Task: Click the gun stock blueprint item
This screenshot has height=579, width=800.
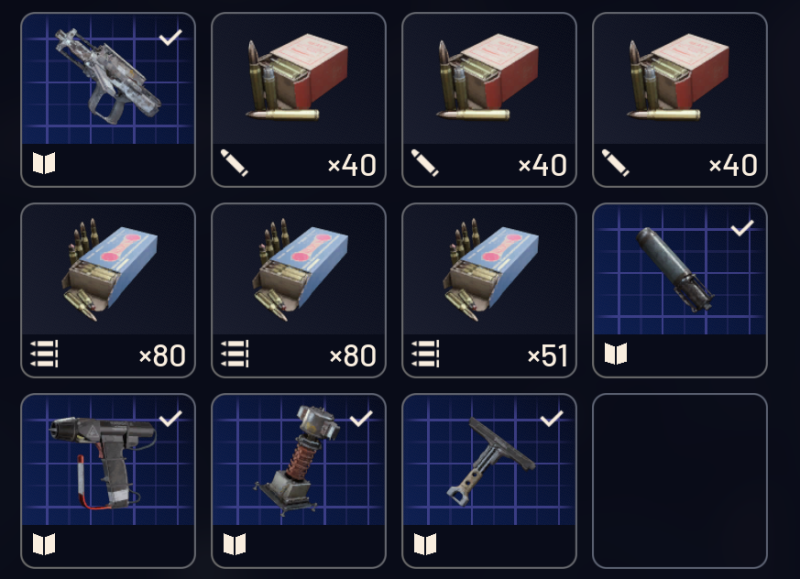Action: [x=489, y=481]
